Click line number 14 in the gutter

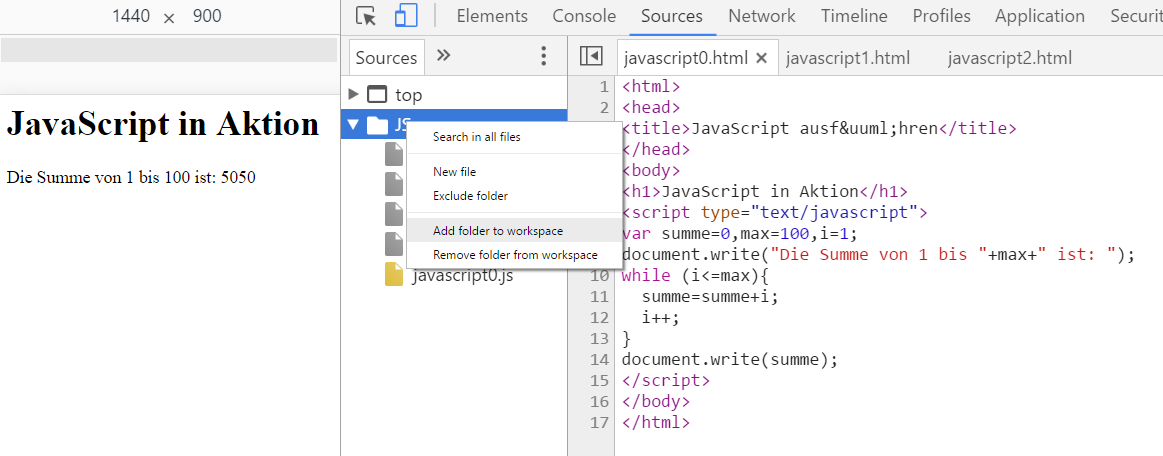click(599, 360)
